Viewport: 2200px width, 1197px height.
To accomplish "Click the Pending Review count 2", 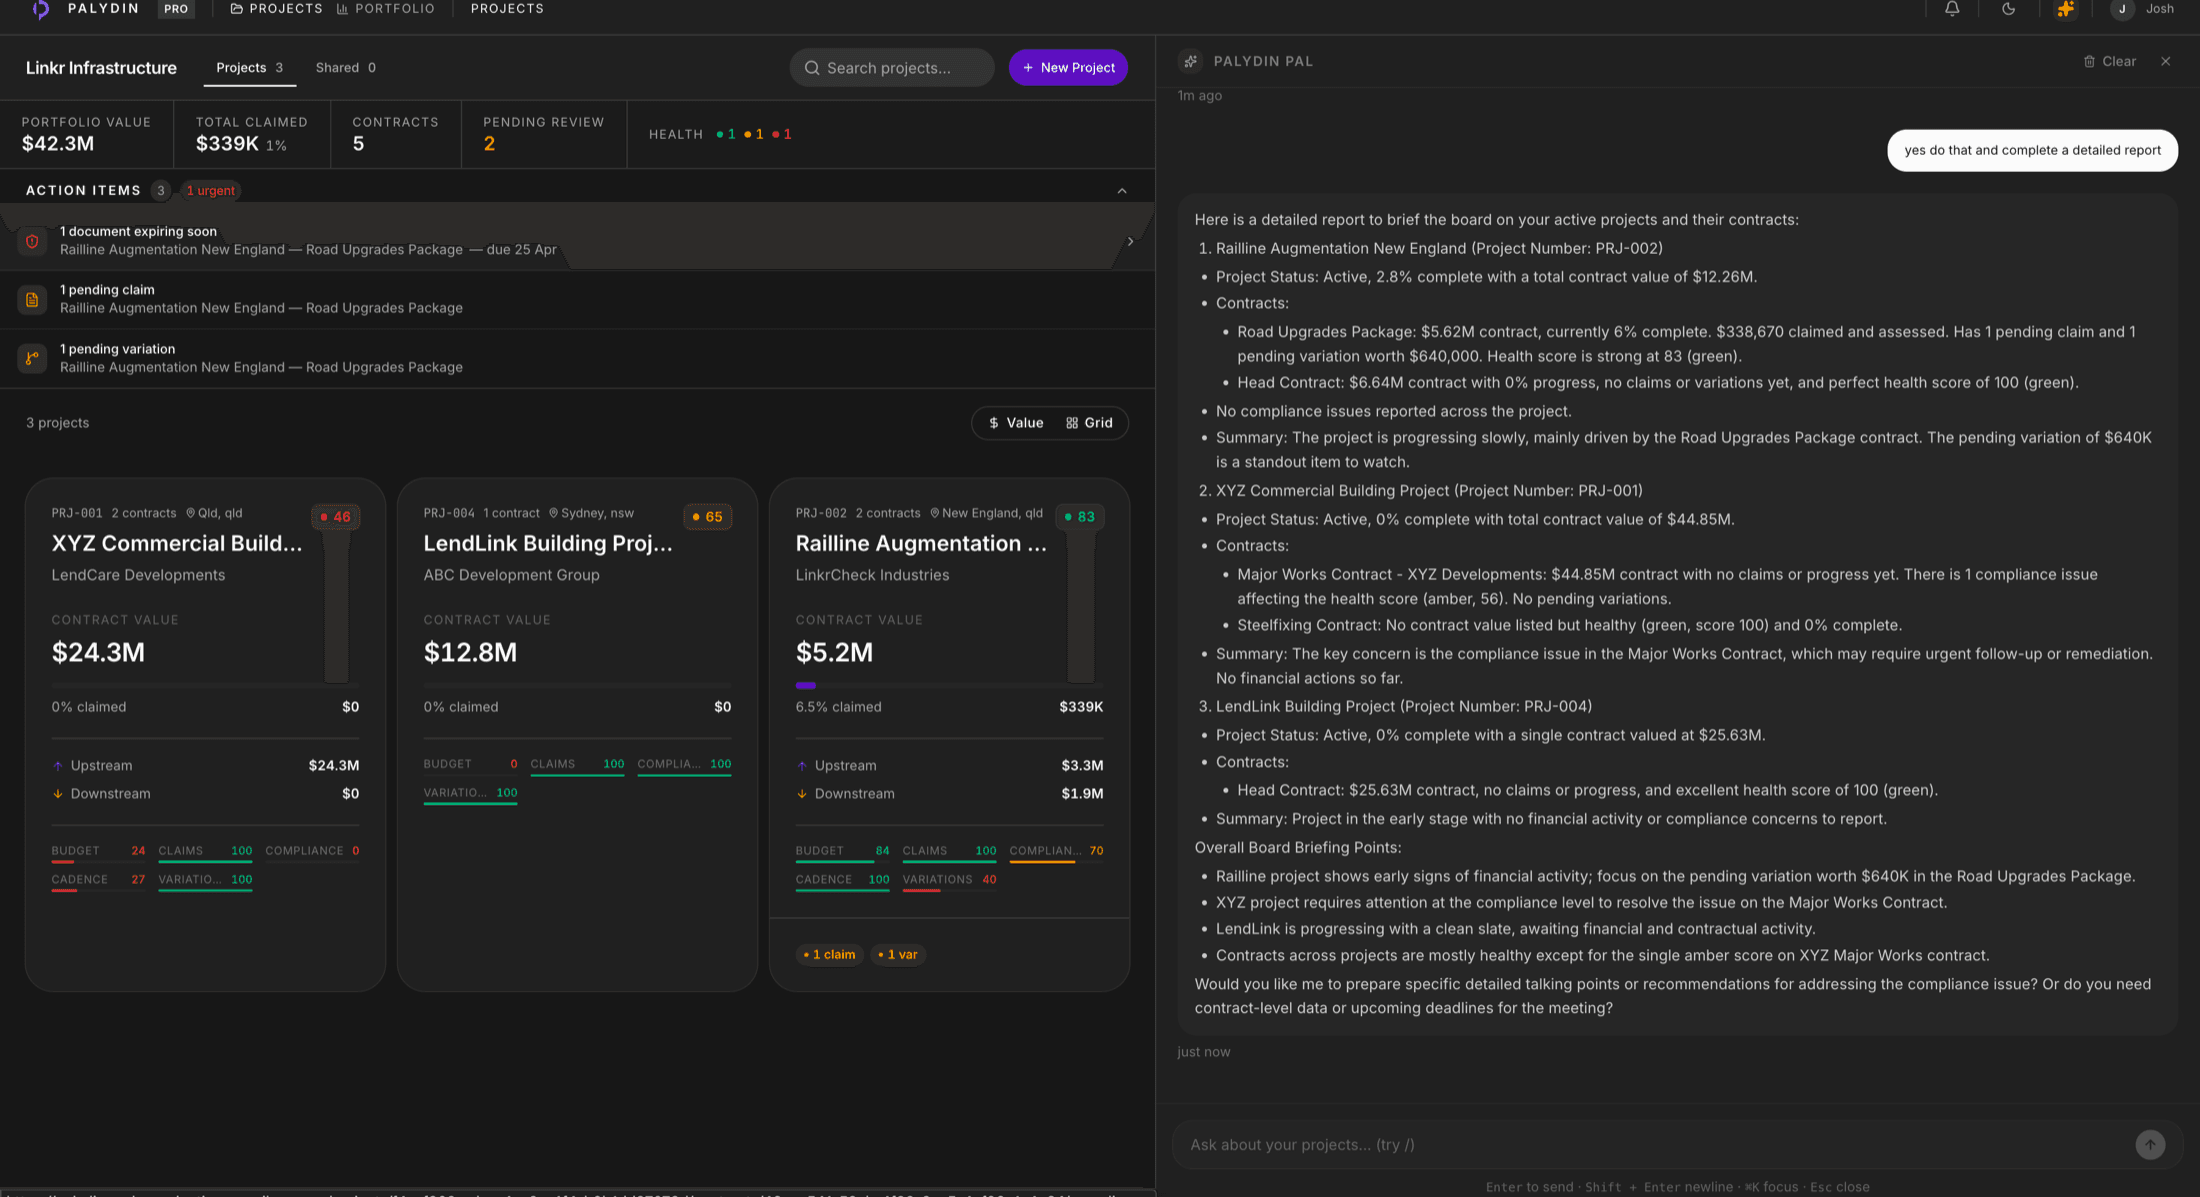I will coord(489,144).
